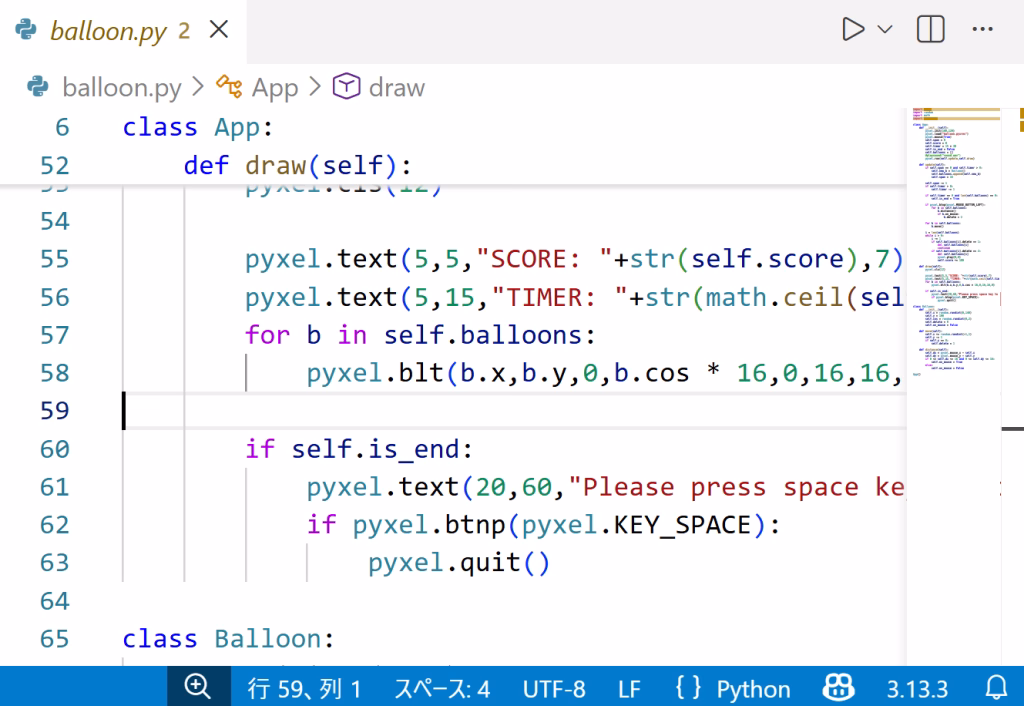Run the Python file with play button
This screenshot has width=1024, height=706.
852,30
